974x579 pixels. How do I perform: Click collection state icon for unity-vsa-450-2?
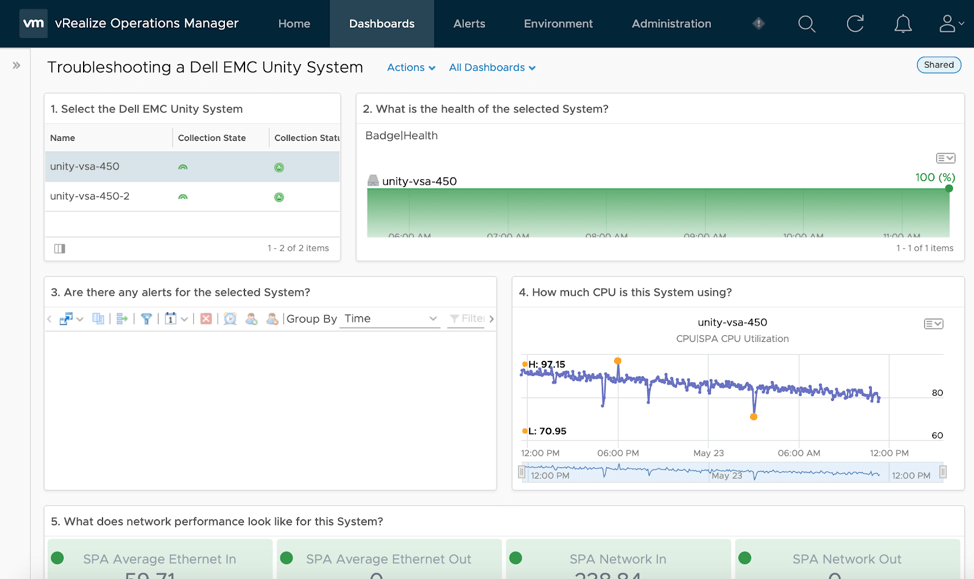[183, 197]
